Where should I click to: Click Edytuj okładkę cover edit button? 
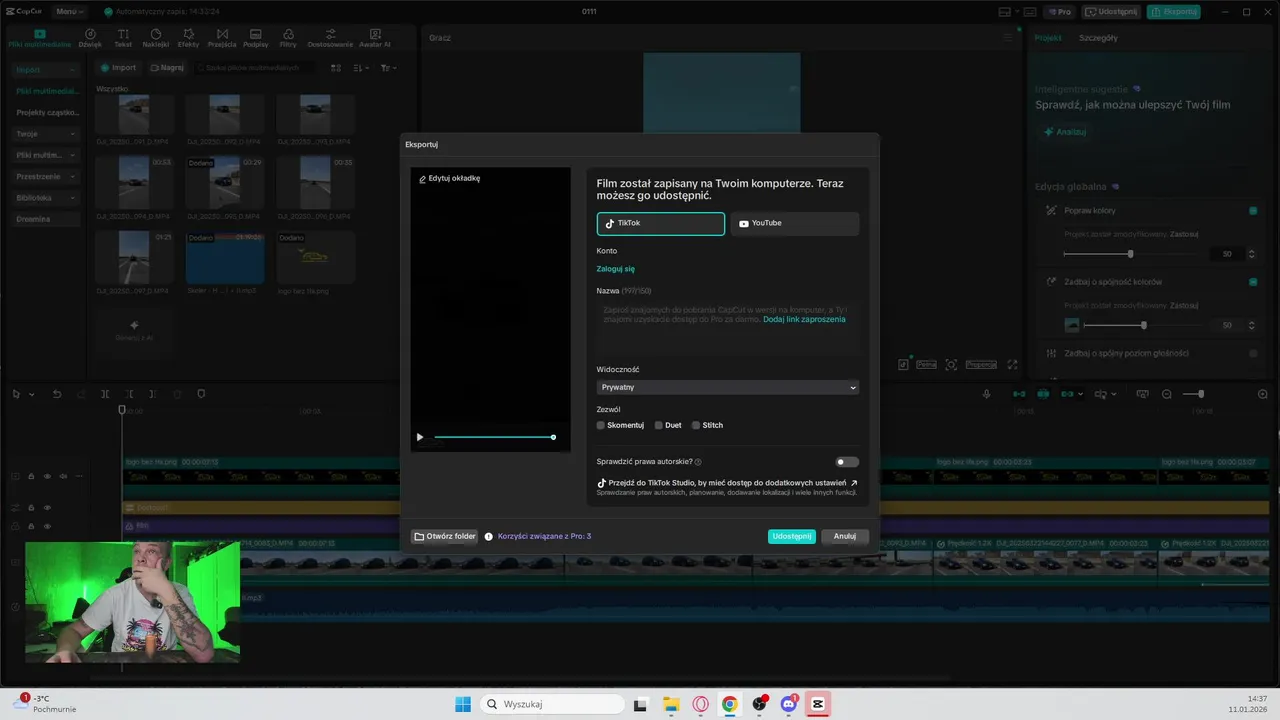pyautogui.click(x=449, y=178)
